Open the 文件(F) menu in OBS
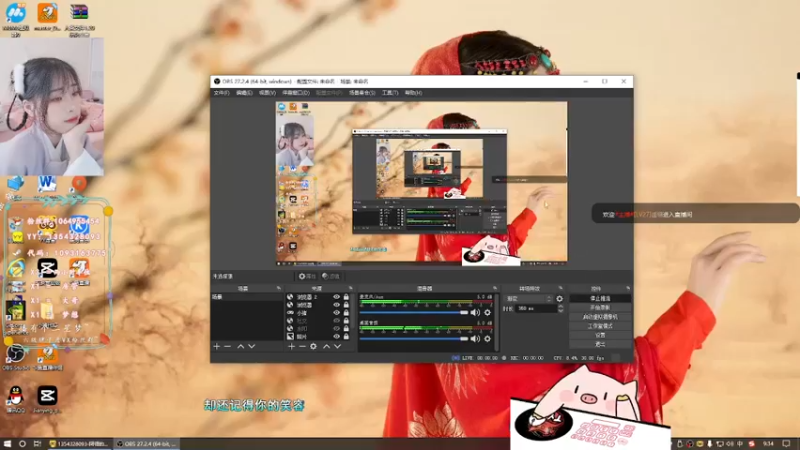 coord(221,93)
